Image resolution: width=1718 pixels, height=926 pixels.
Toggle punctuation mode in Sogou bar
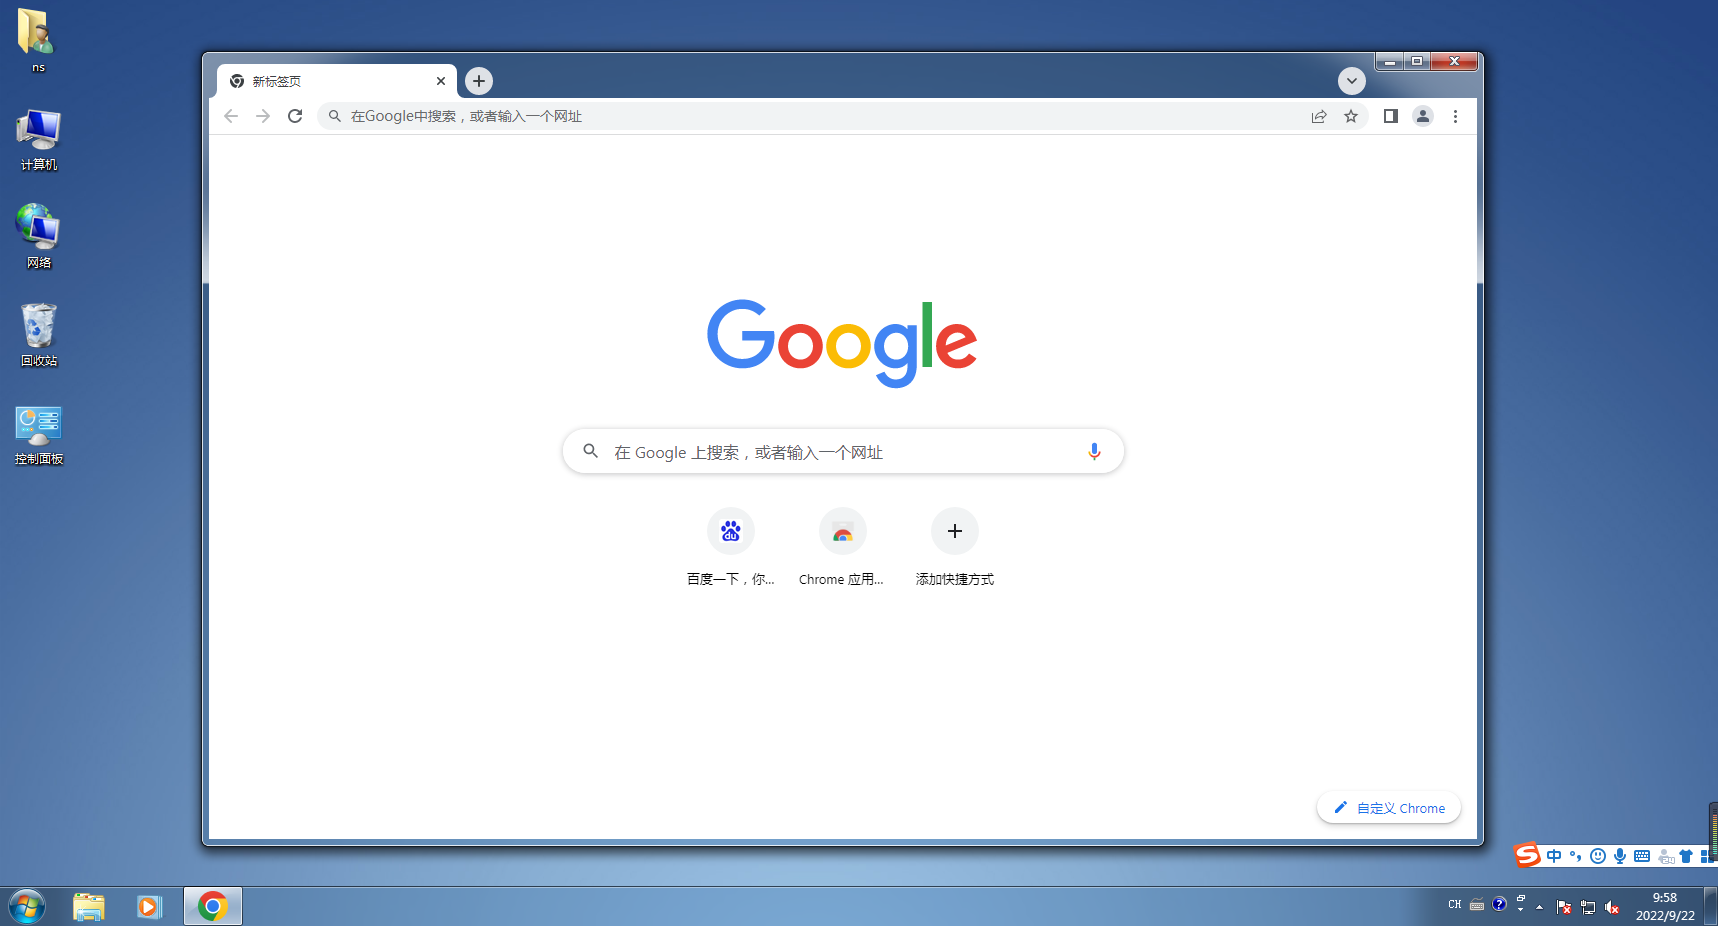(1576, 856)
